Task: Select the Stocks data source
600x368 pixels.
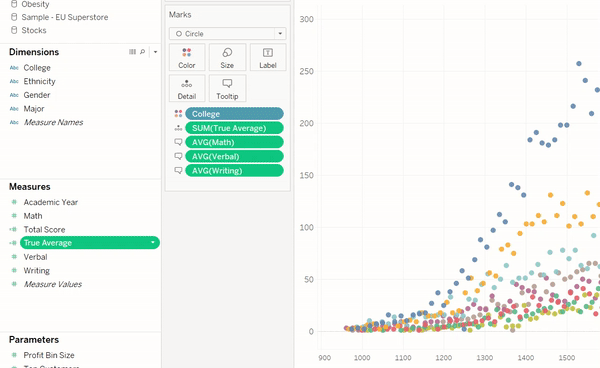Action: pyautogui.click(x=34, y=30)
